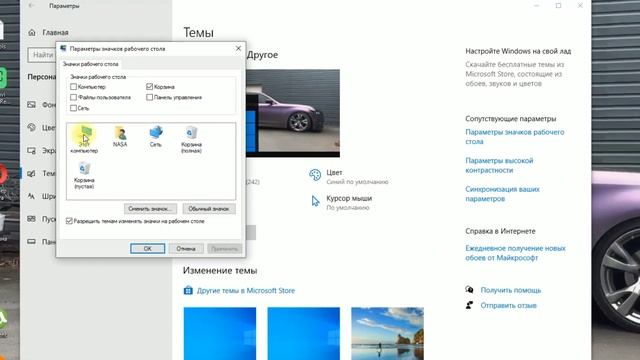Screen dimensions: 640x360
Task: Click the Получить помощь chat icon
Action: coord(469,290)
